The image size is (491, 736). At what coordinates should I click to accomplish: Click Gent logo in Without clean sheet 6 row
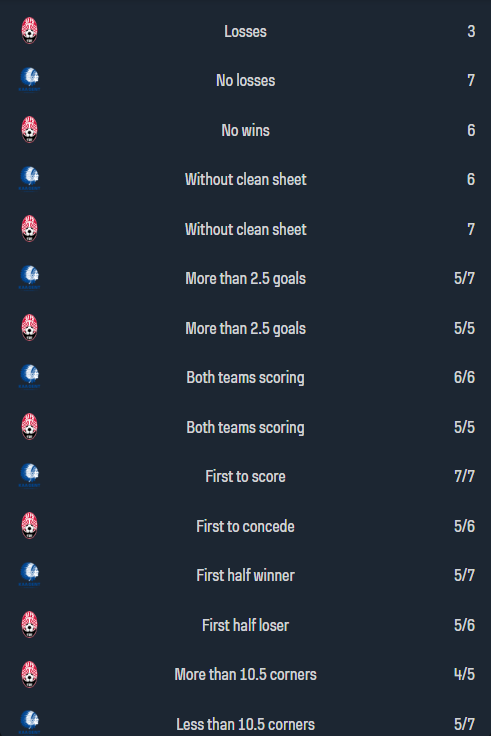pyautogui.click(x=30, y=179)
